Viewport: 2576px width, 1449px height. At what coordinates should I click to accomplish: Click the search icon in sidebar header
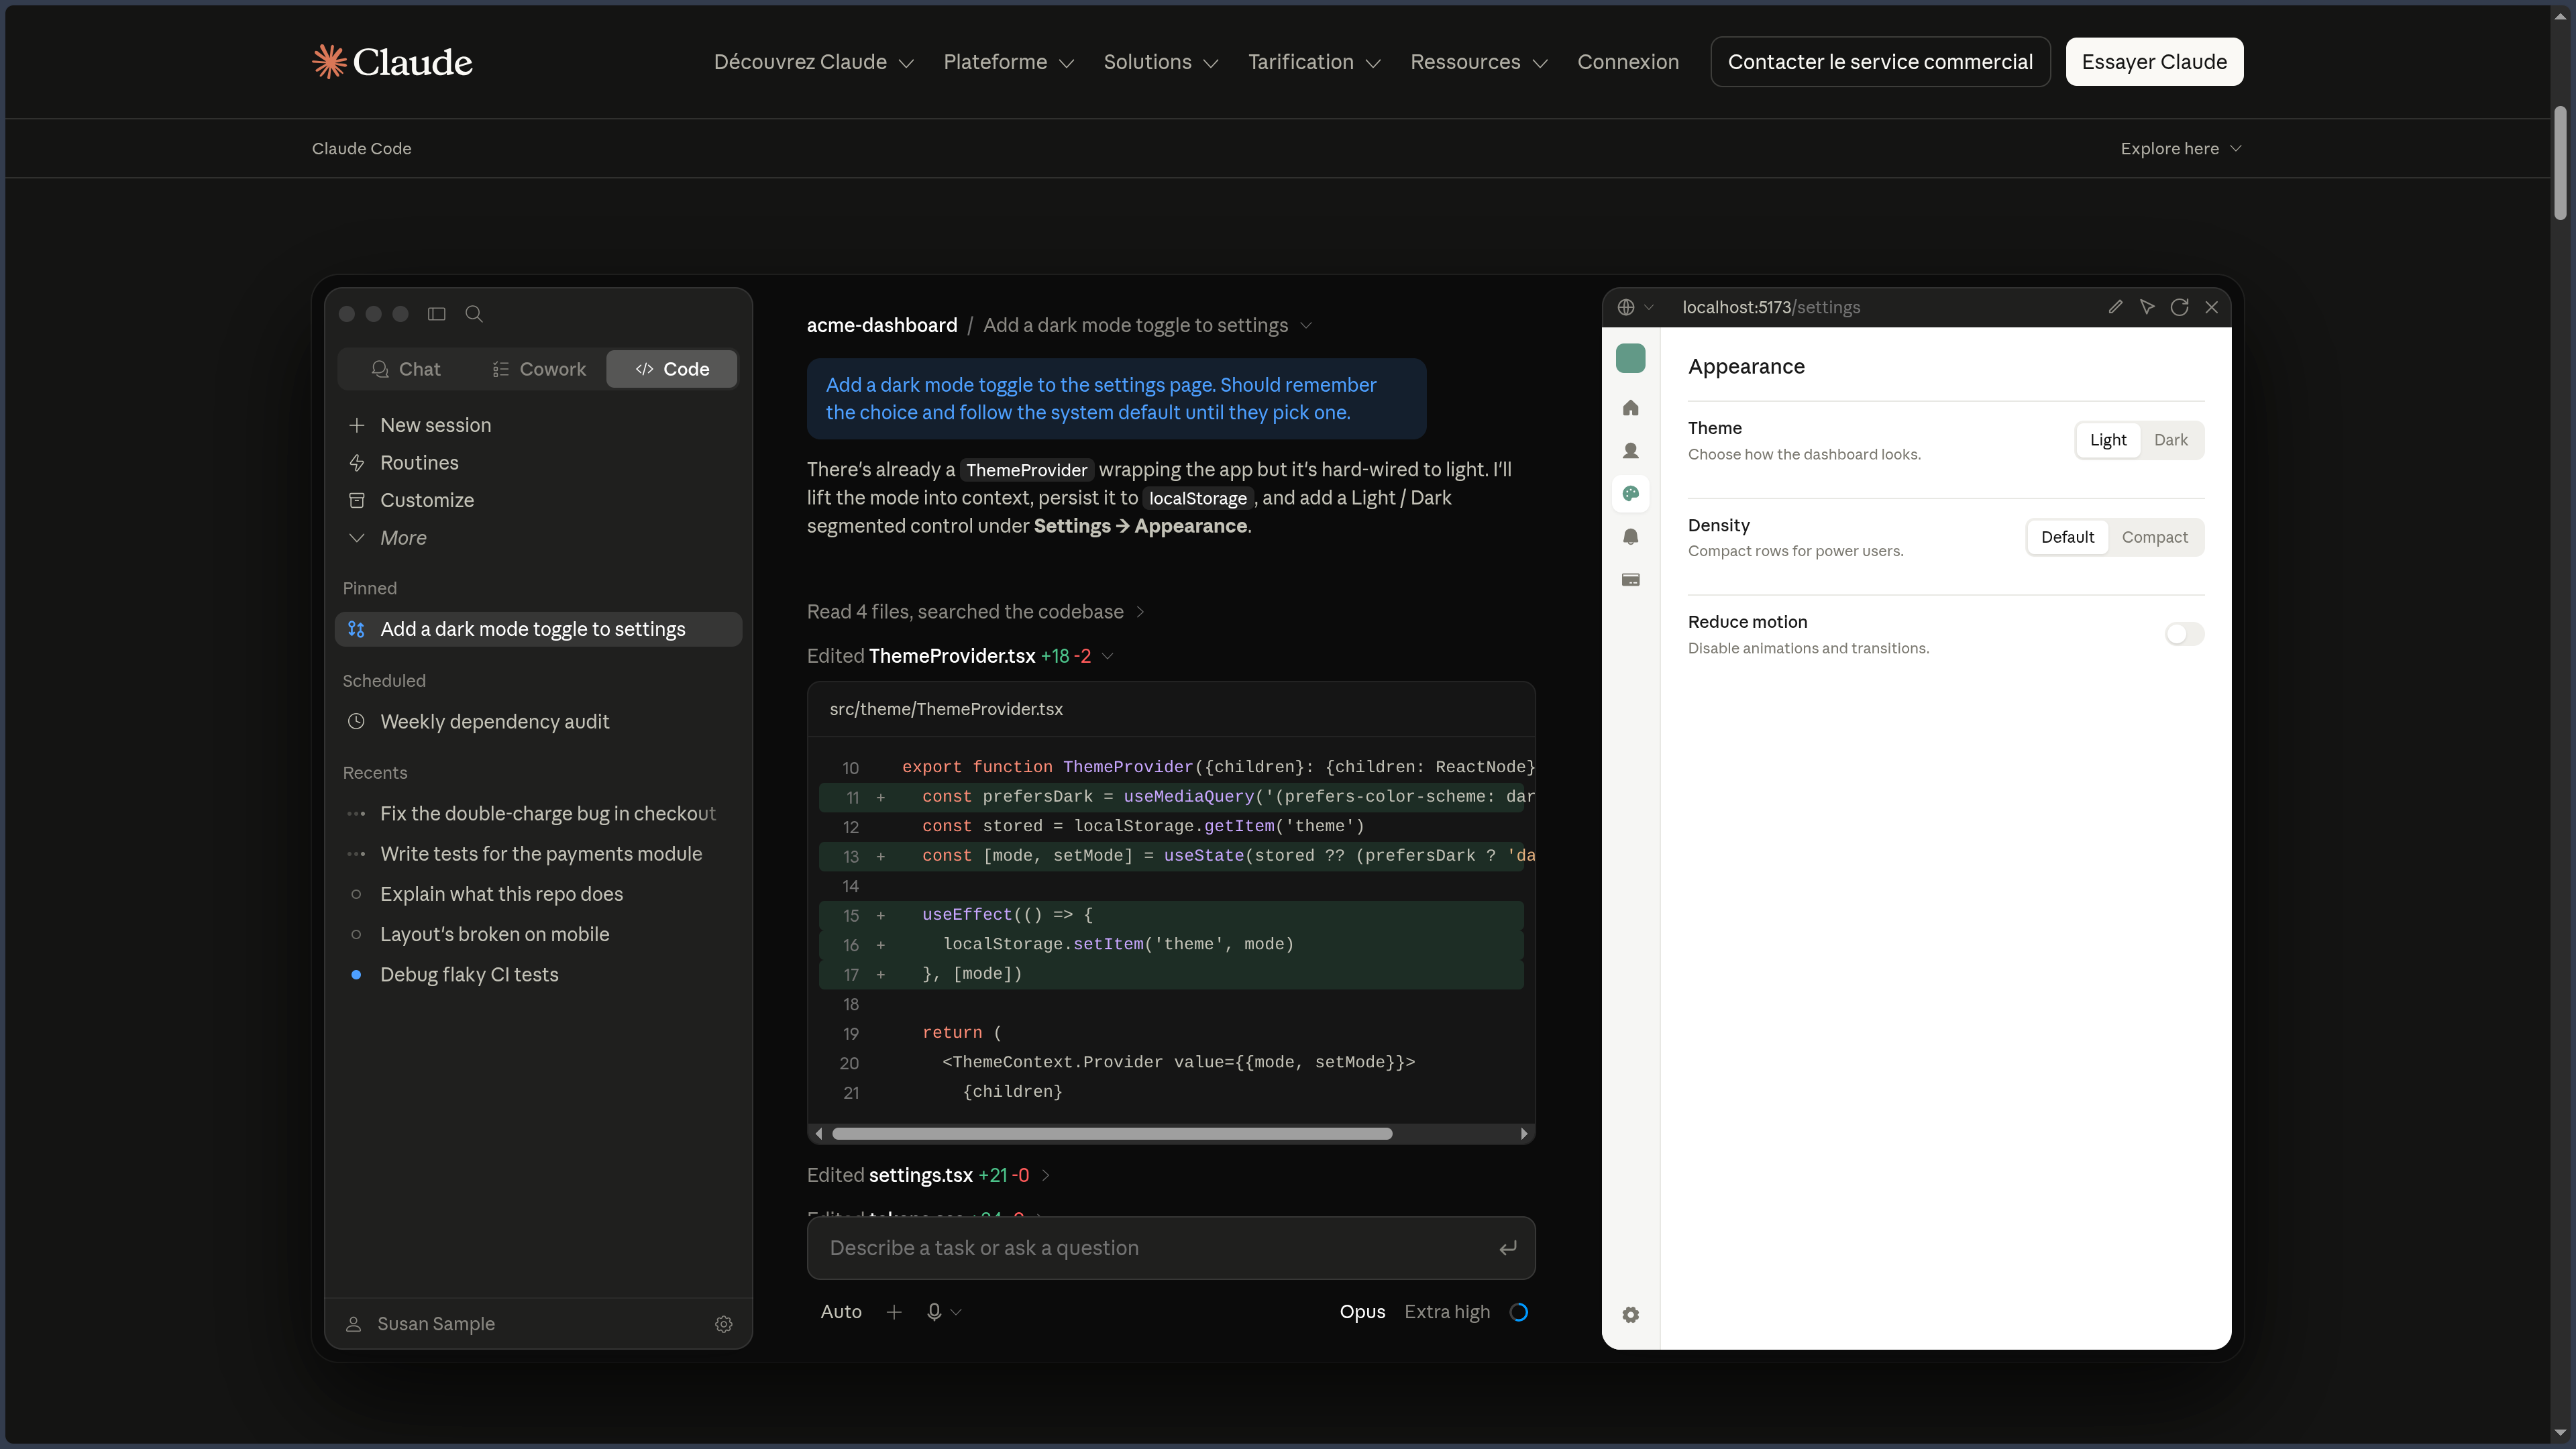coord(474,314)
